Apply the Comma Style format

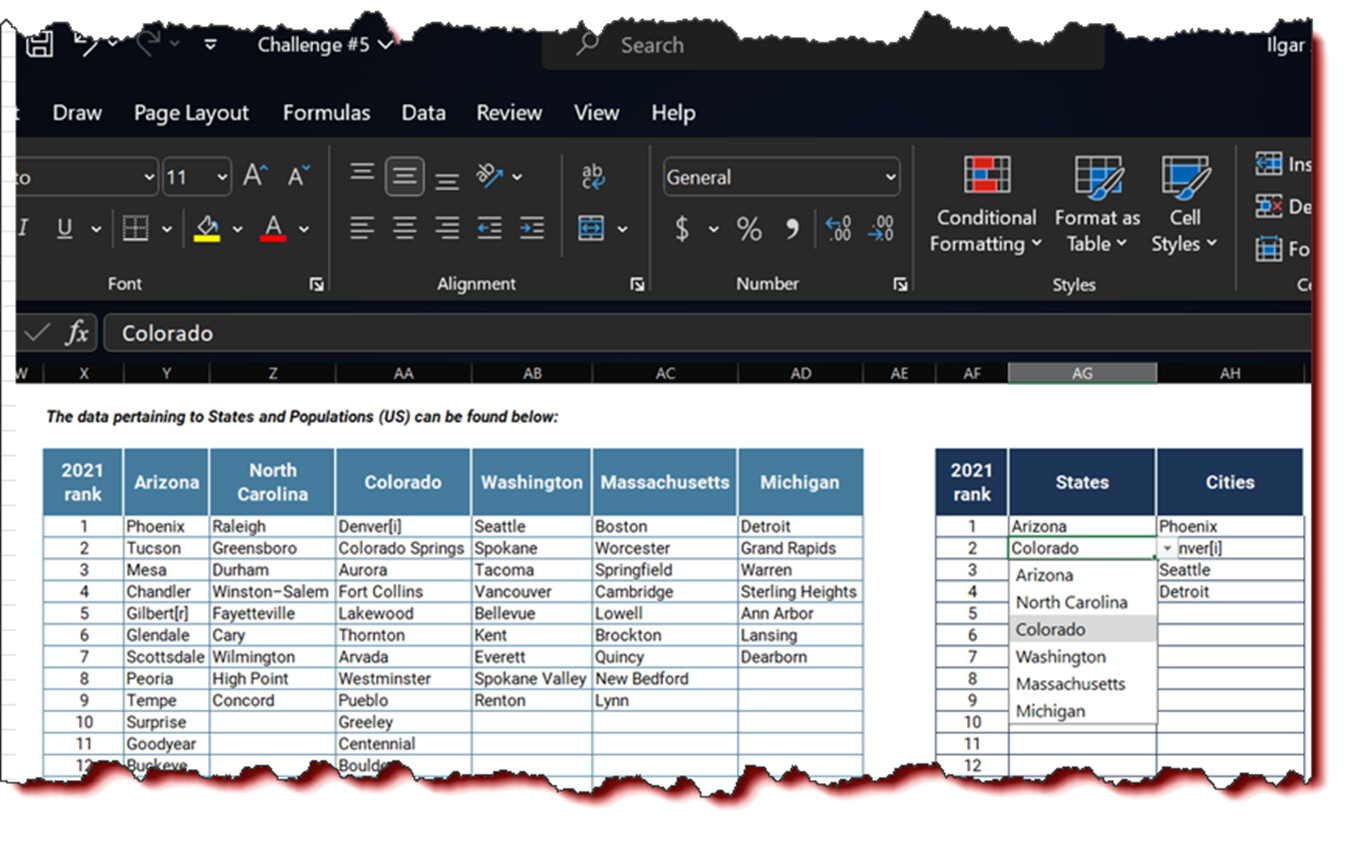pyautogui.click(x=793, y=229)
